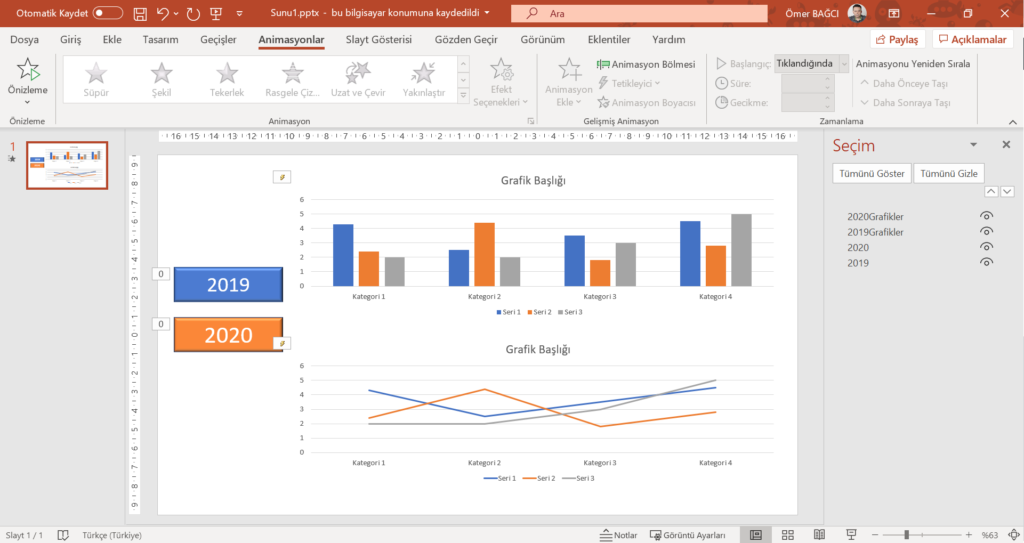Open file location dropdown next to filename

coord(487,13)
